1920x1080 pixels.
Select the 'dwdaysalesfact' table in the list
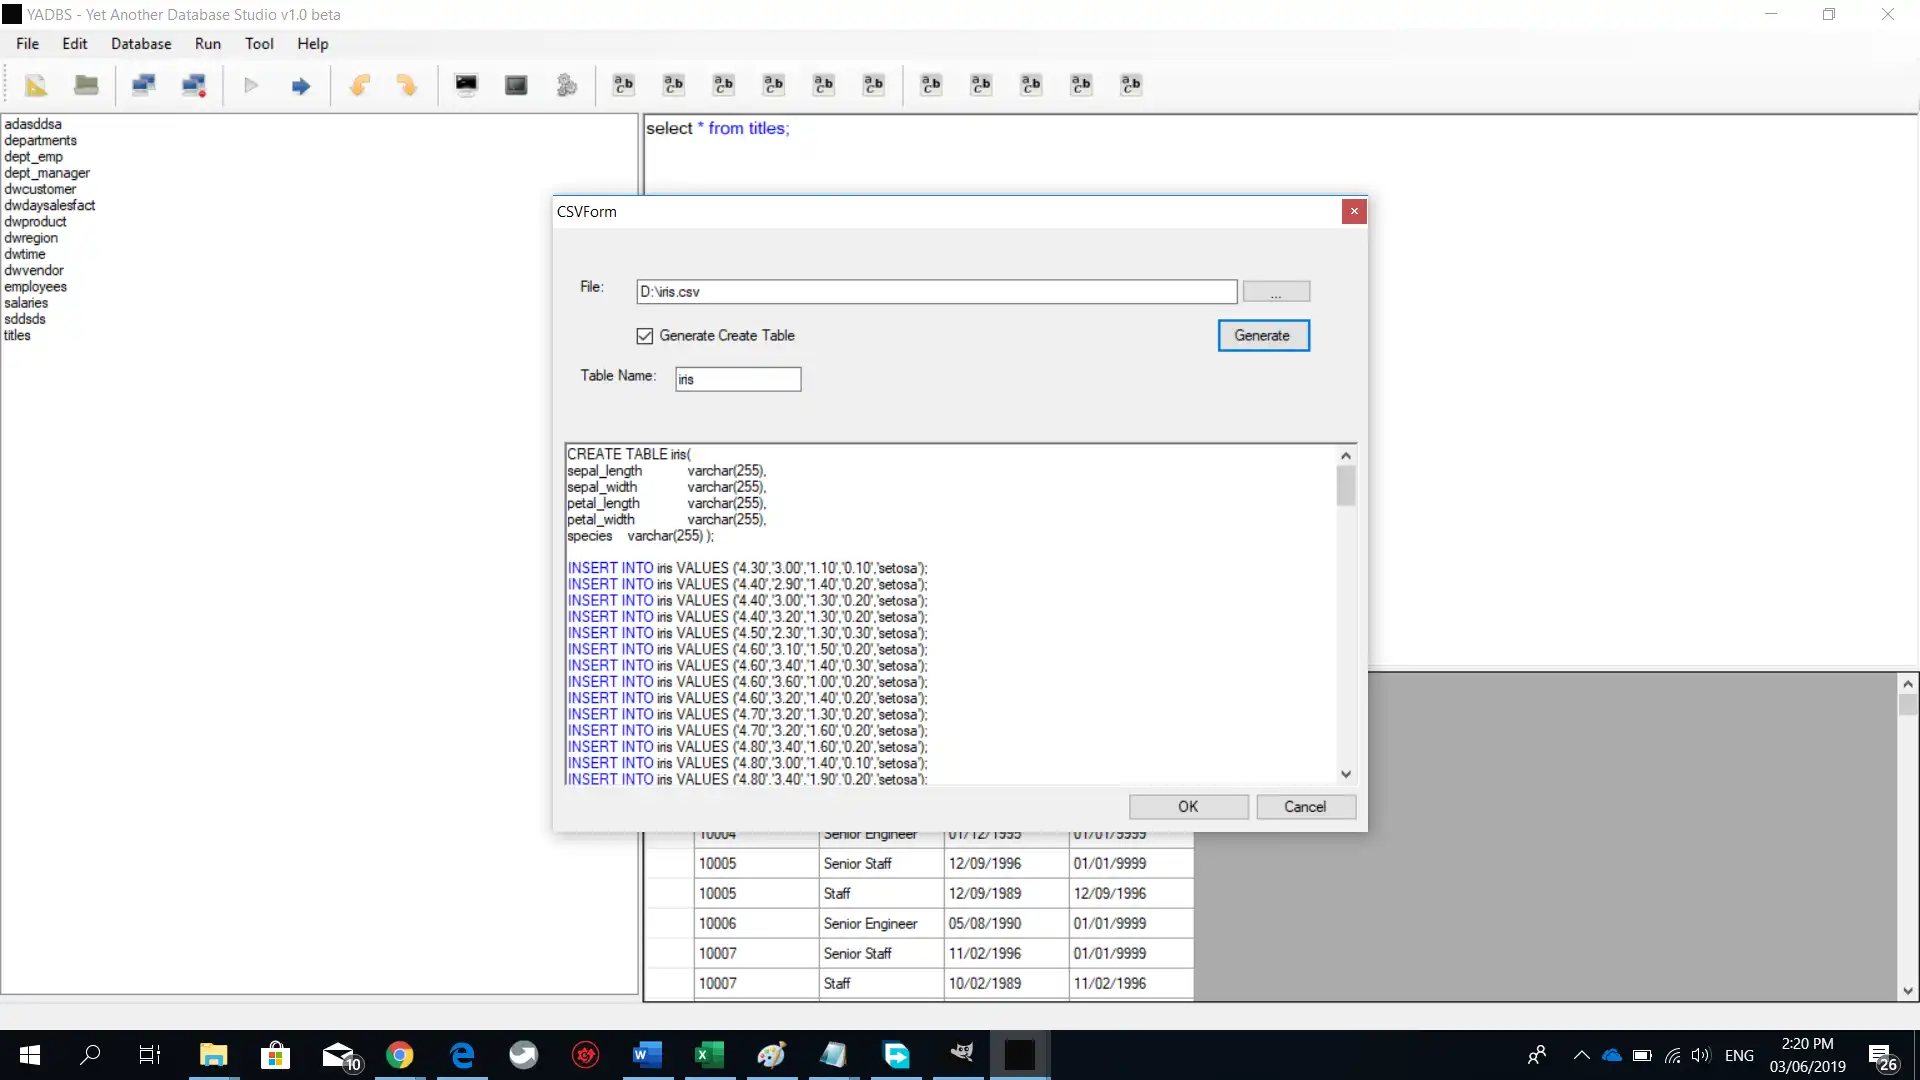[x=50, y=206]
